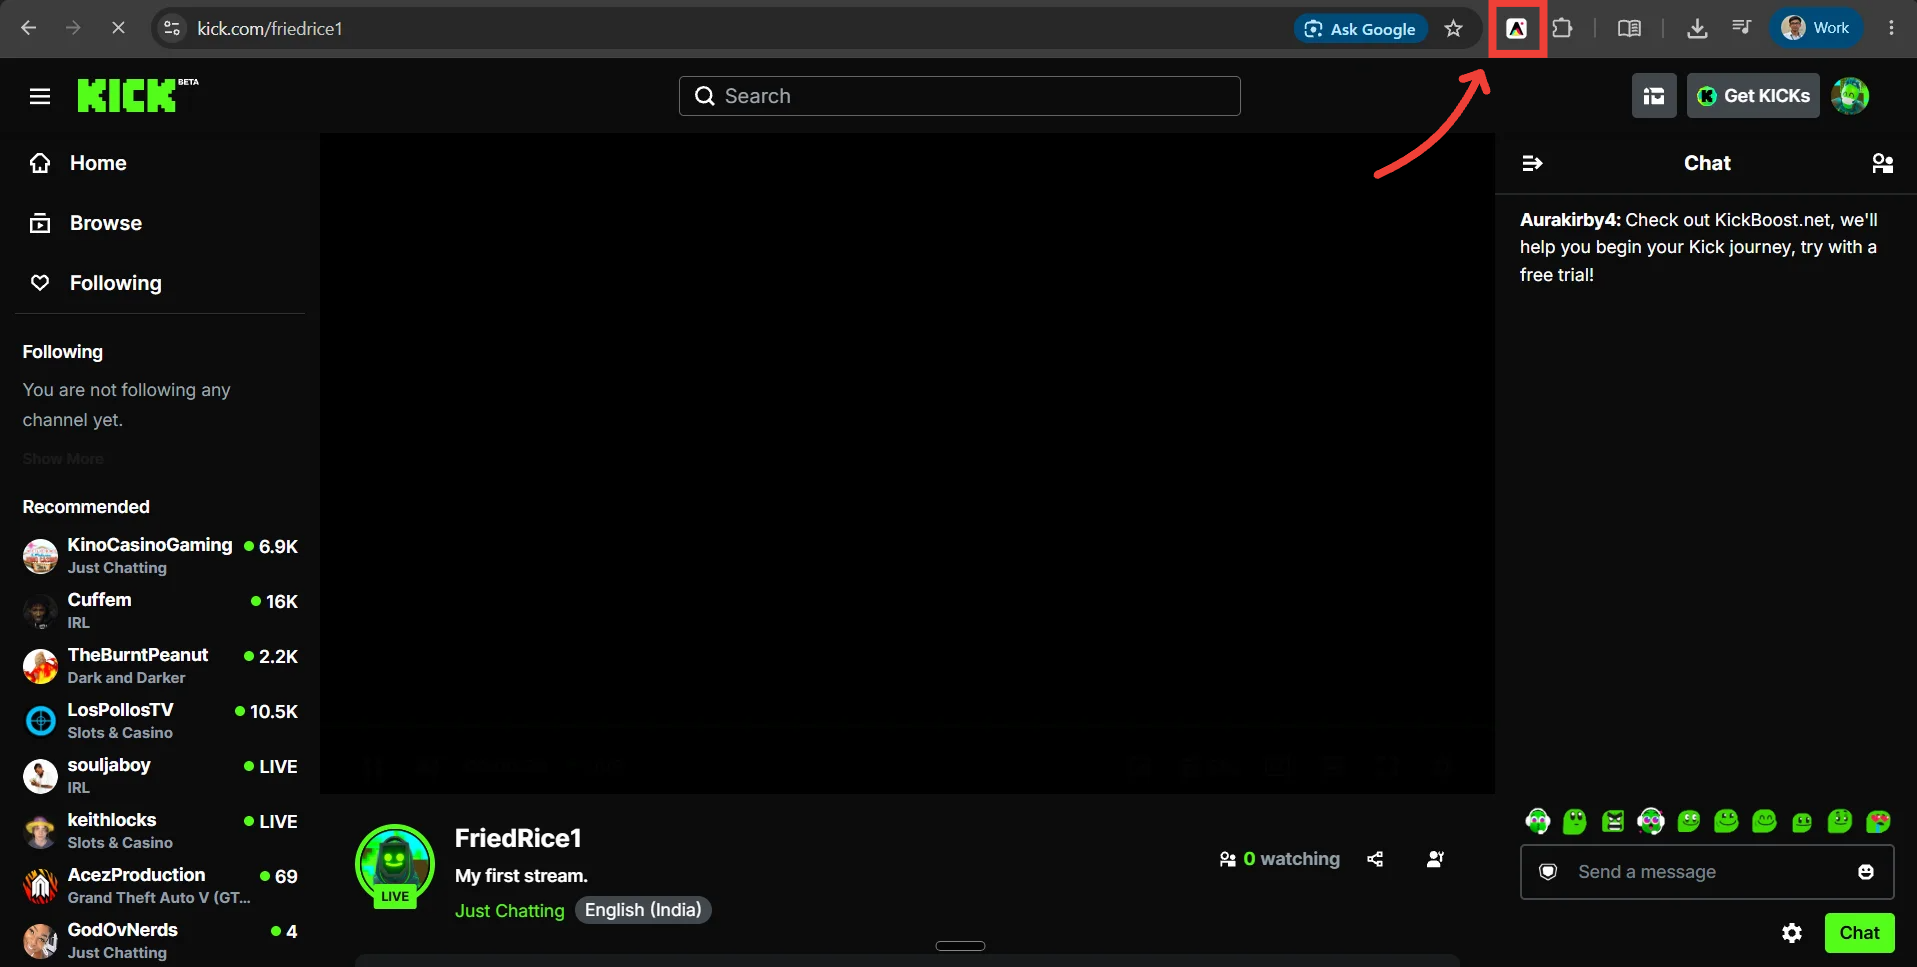Click the Ask Google button
This screenshot has width=1917, height=967.
tap(1360, 29)
